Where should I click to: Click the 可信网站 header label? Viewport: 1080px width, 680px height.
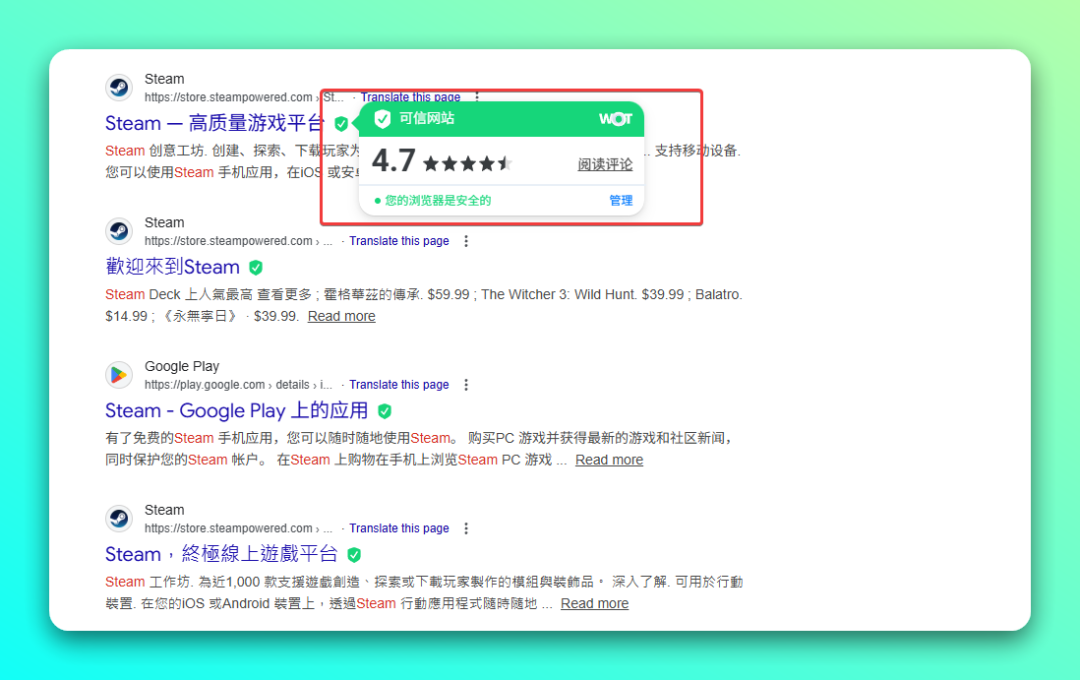click(x=427, y=119)
